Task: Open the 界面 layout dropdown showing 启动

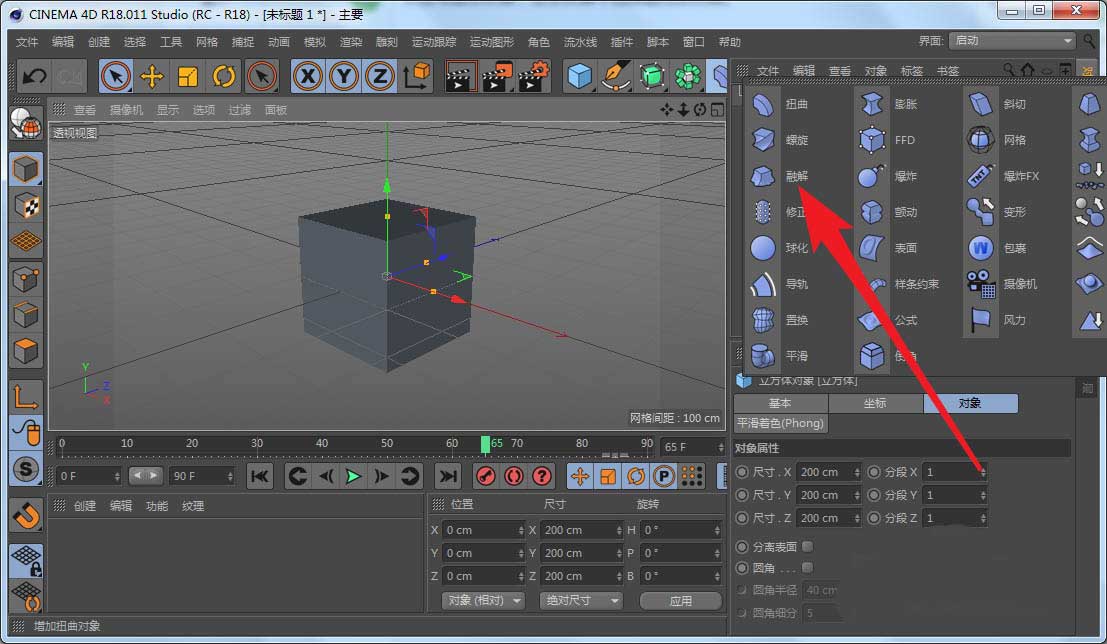Action: [1012, 41]
